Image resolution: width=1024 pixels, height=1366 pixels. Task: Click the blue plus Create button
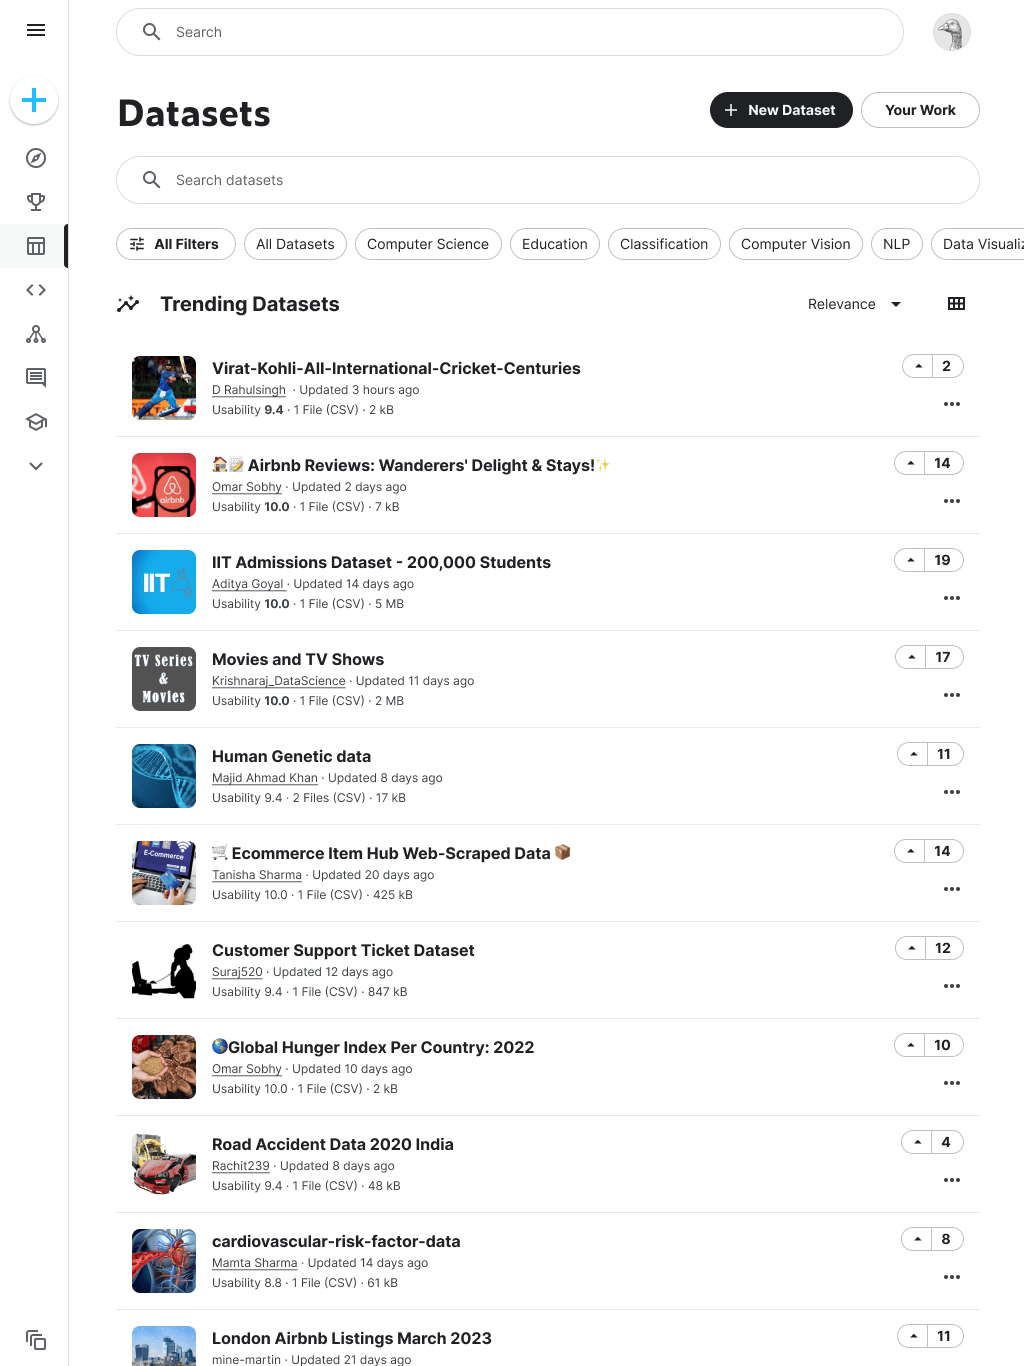tap(34, 100)
